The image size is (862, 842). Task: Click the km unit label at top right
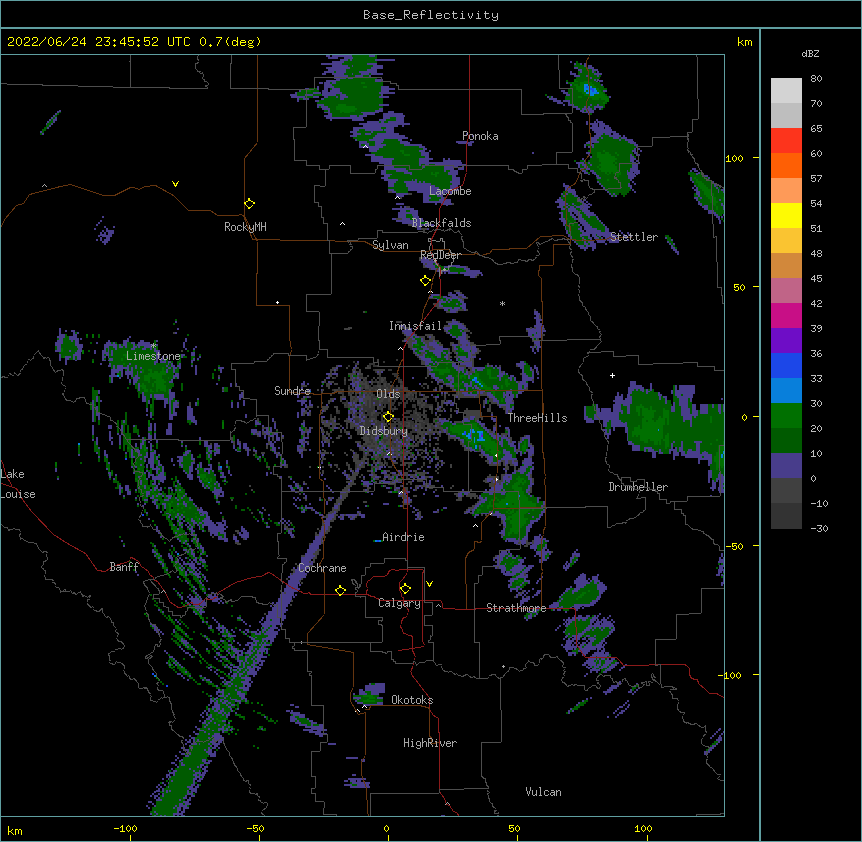tap(745, 42)
